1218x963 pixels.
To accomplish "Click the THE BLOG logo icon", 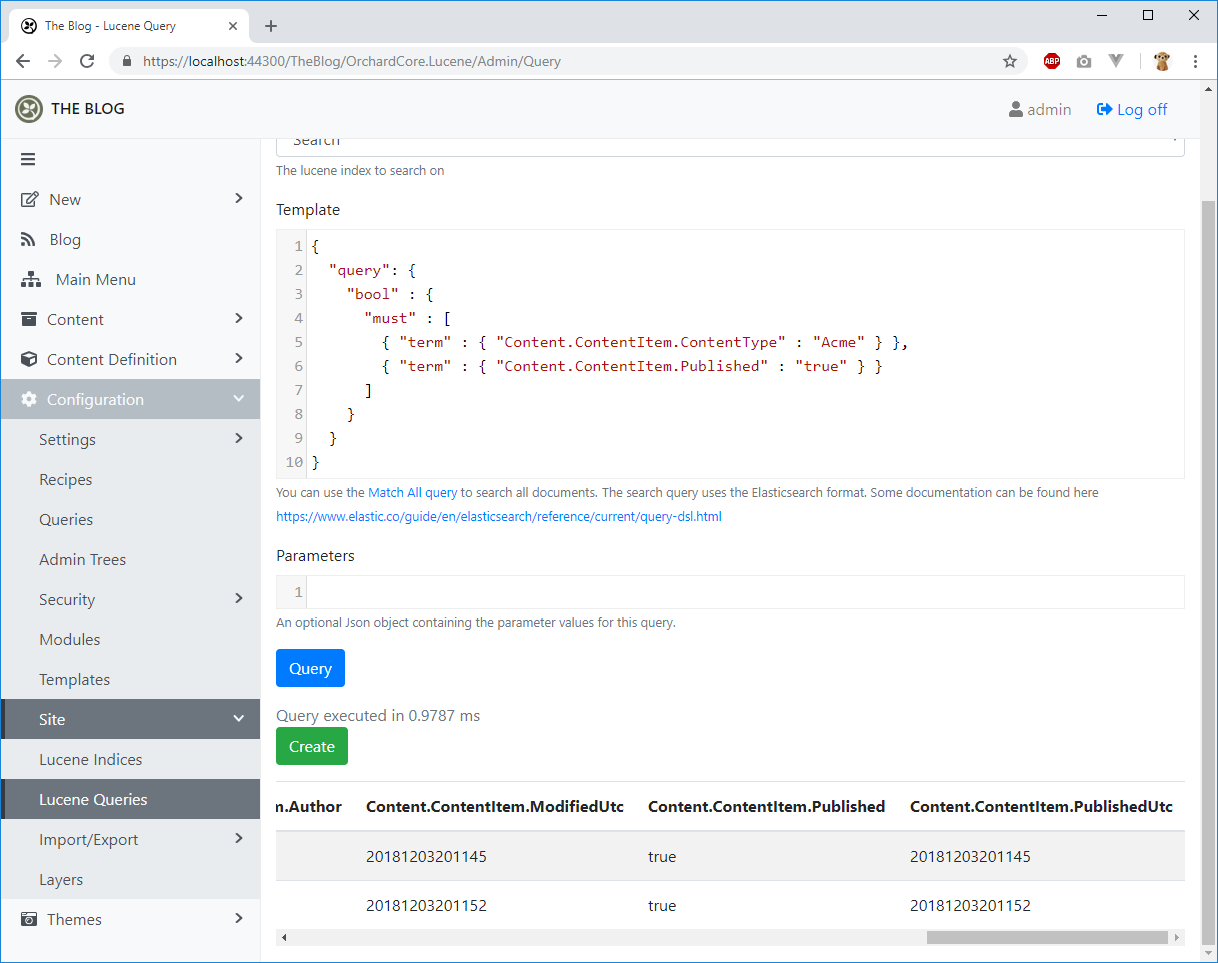I will click(28, 109).
